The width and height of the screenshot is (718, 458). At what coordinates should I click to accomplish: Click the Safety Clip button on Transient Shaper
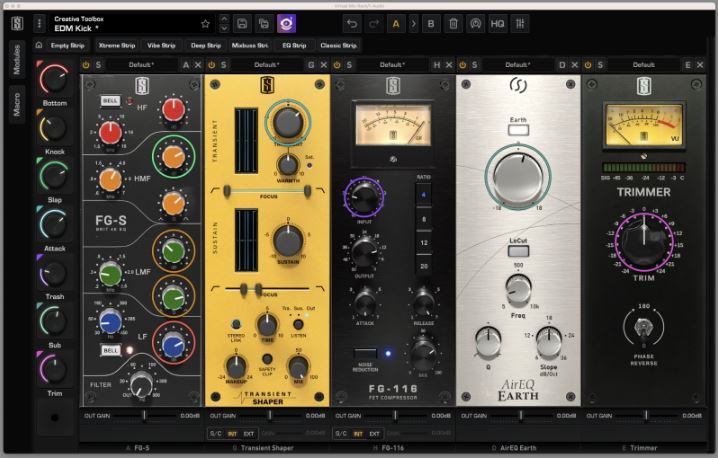tap(267, 359)
